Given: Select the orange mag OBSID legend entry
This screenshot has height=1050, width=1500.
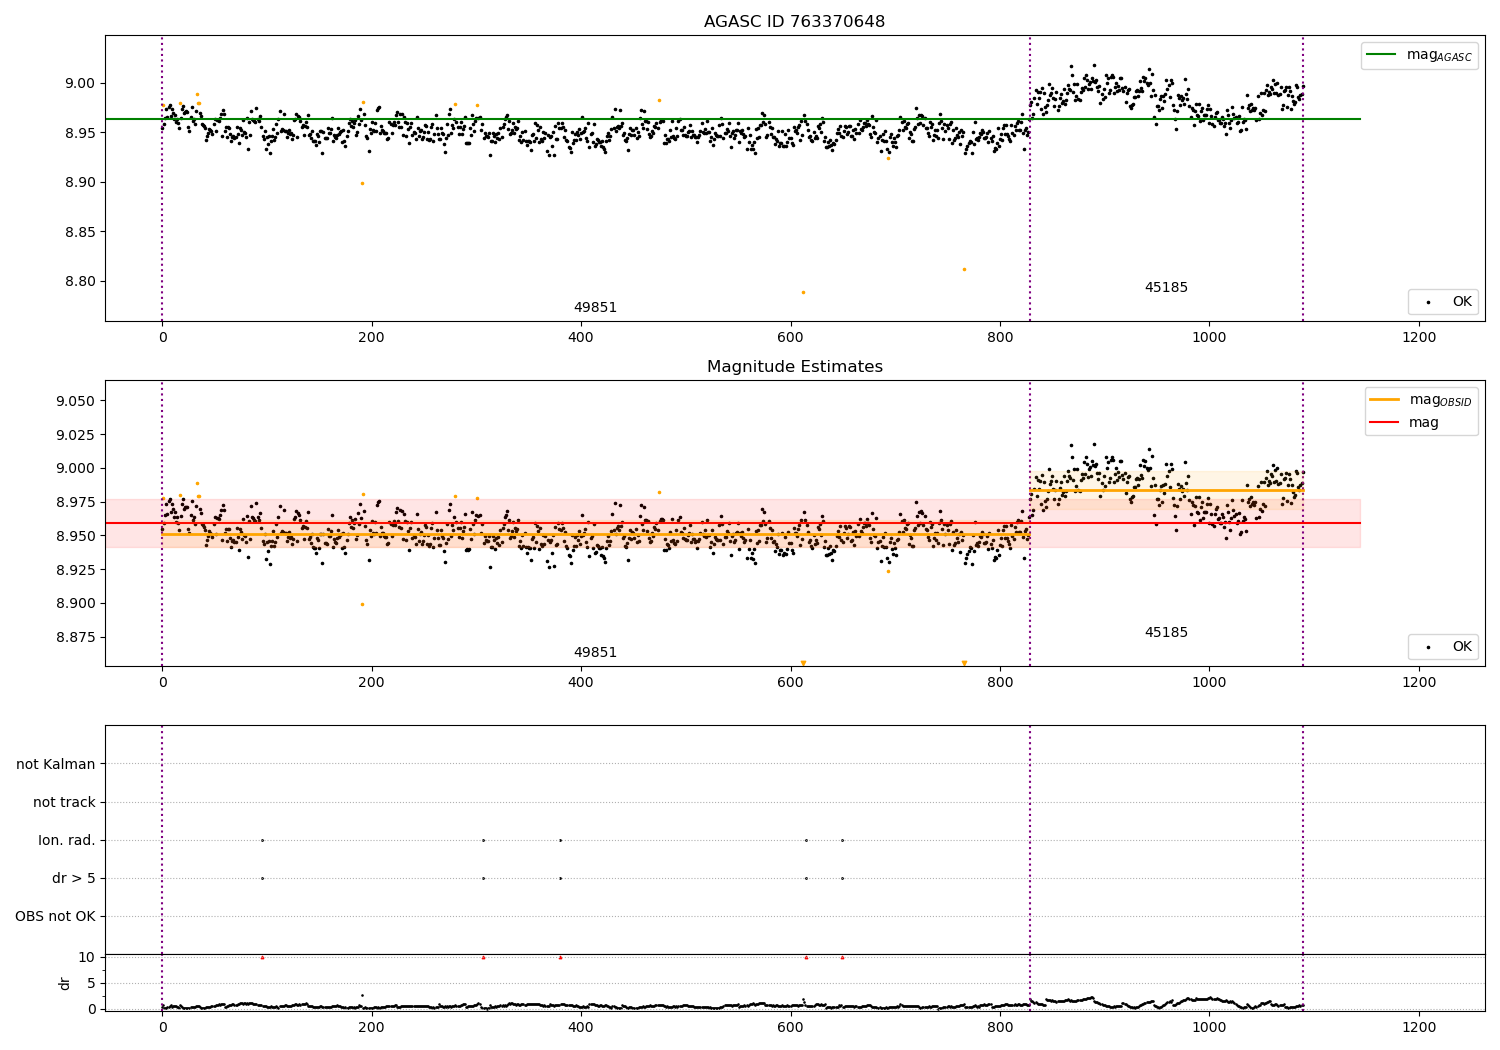Looking at the screenshot, I should click(1421, 400).
